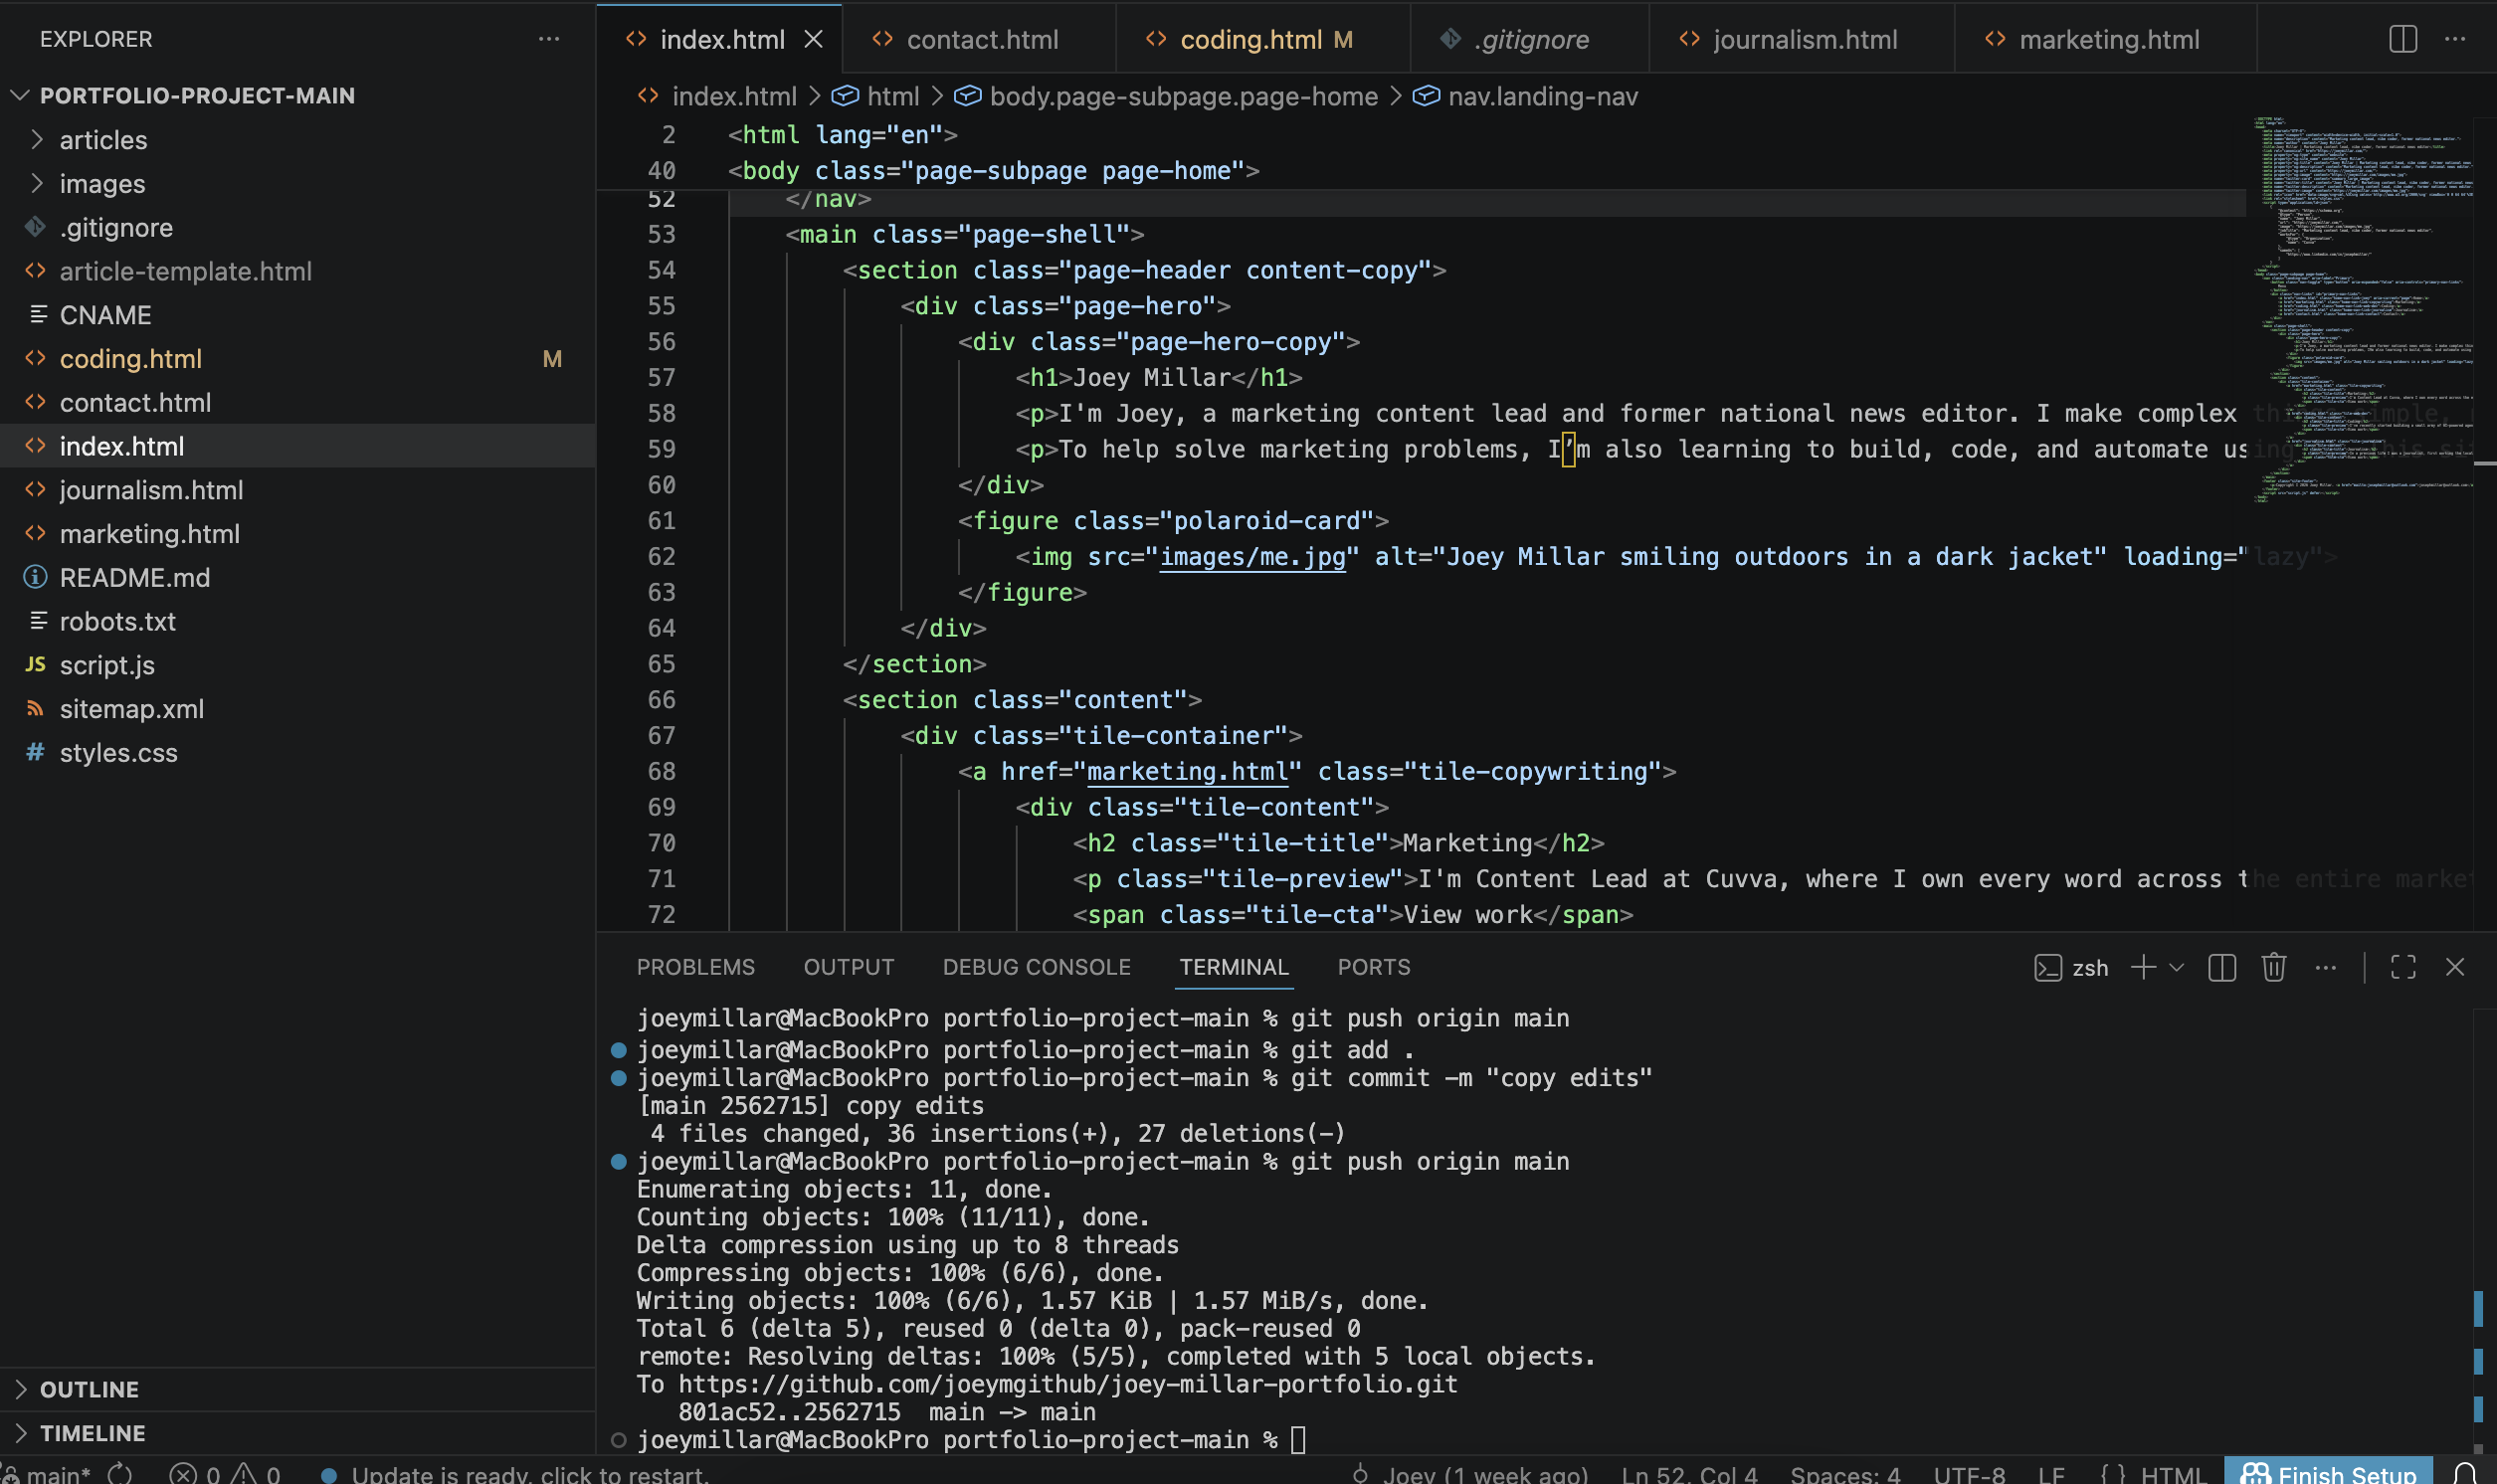Open editor more actions menu
The image size is (2497, 1484).
[x=2454, y=39]
